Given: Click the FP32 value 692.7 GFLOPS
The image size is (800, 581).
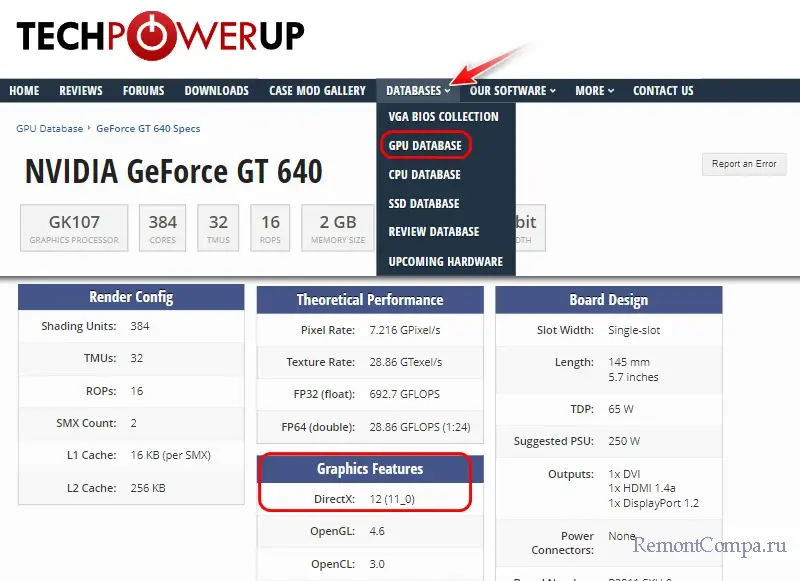Looking at the screenshot, I should click(405, 394).
